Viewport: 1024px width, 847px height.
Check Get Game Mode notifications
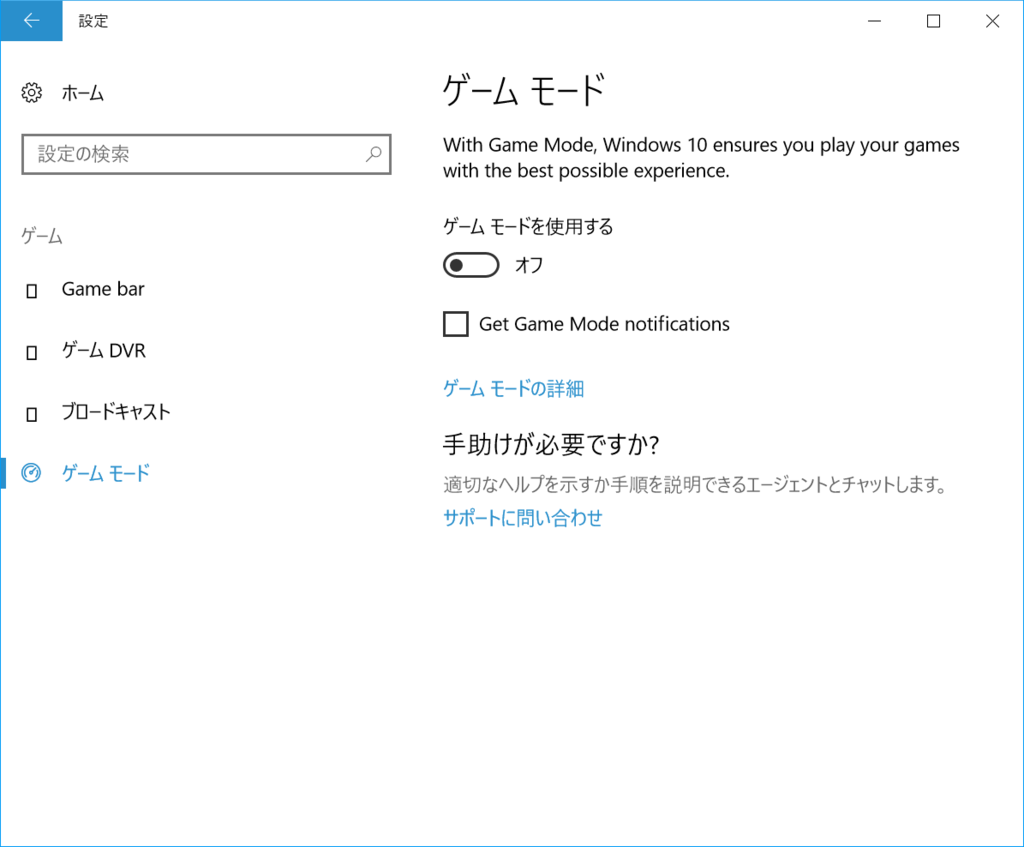455,323
